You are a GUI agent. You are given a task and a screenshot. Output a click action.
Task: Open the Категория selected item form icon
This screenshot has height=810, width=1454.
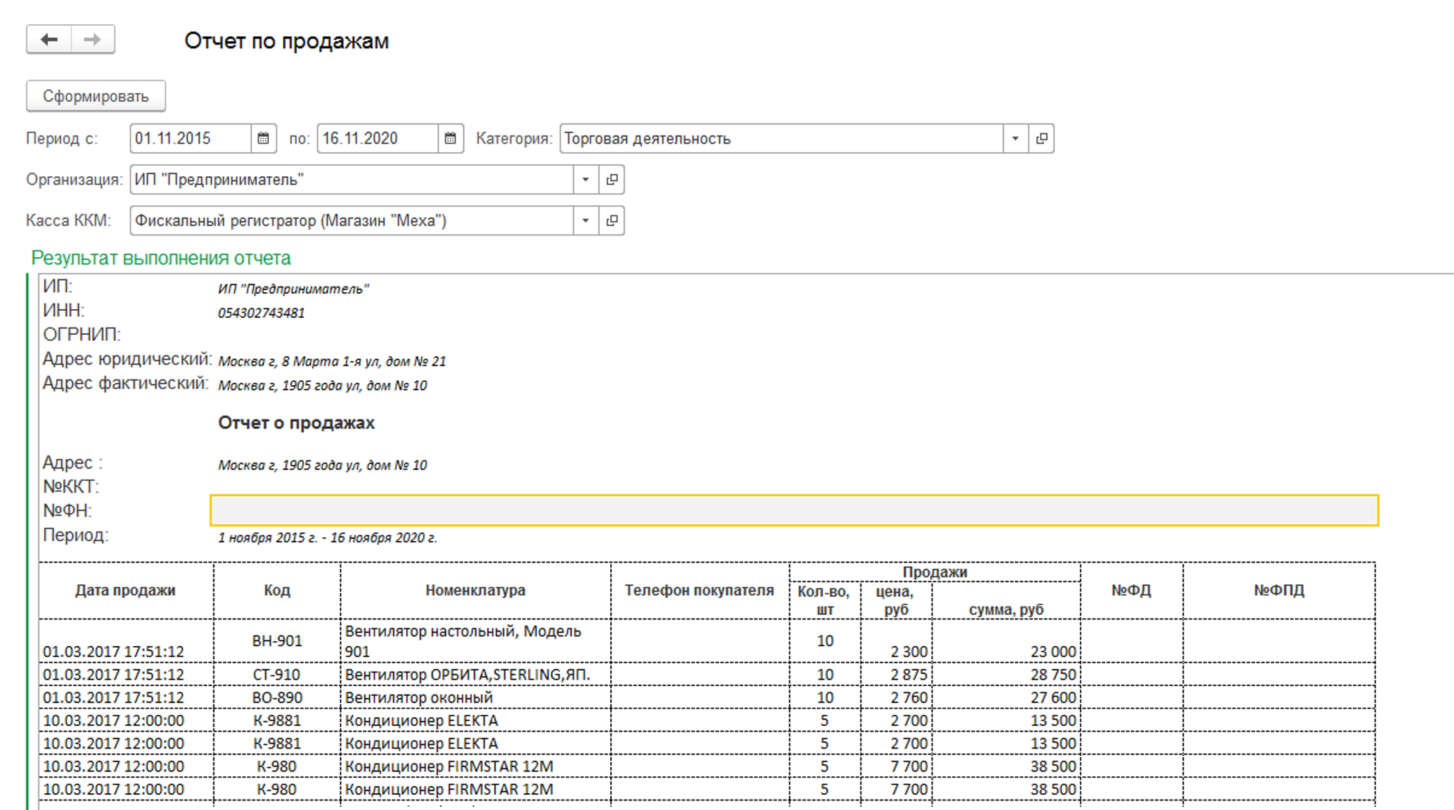tap(1042, 139)
